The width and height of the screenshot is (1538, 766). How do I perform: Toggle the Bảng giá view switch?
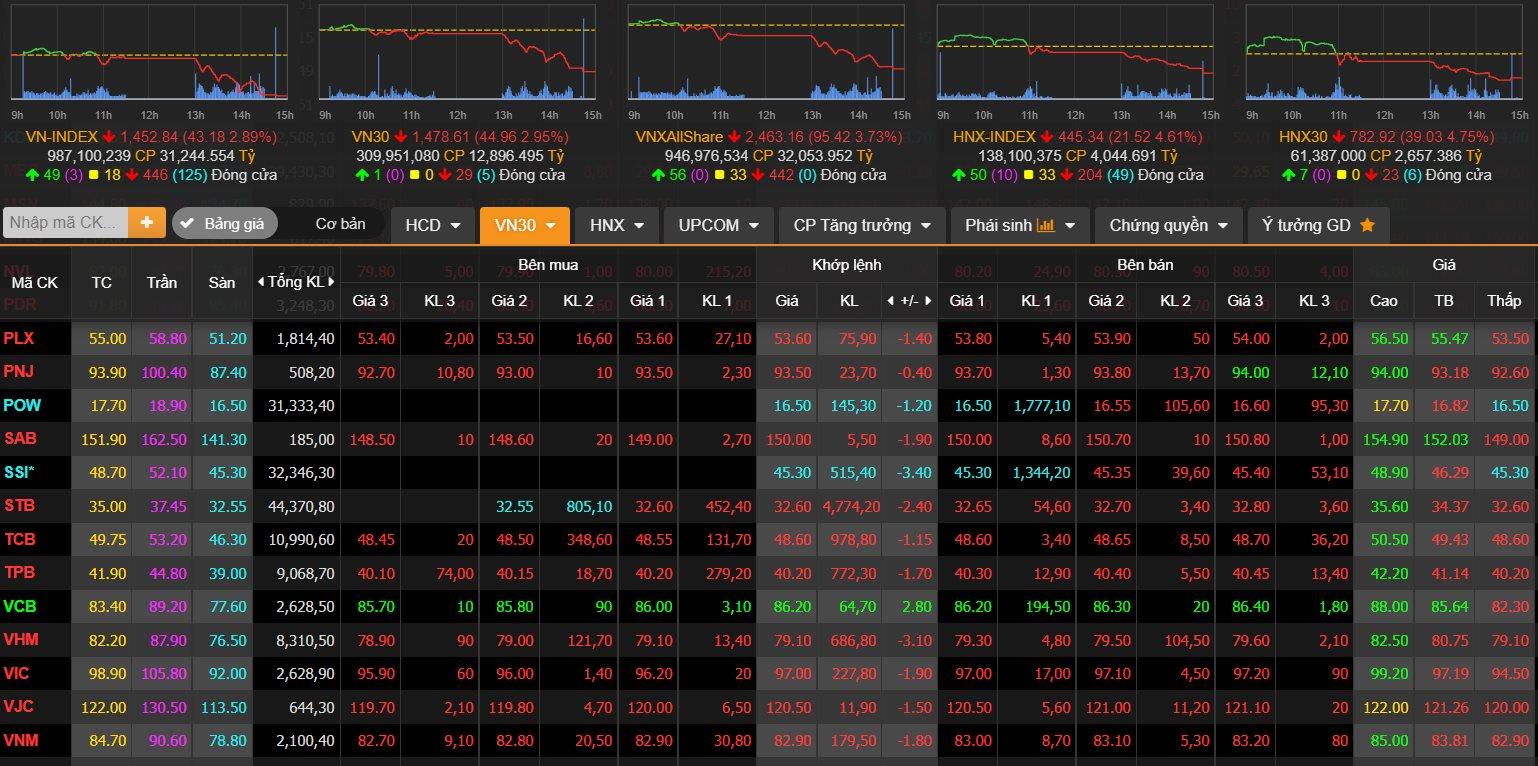[x=225, y=223]
